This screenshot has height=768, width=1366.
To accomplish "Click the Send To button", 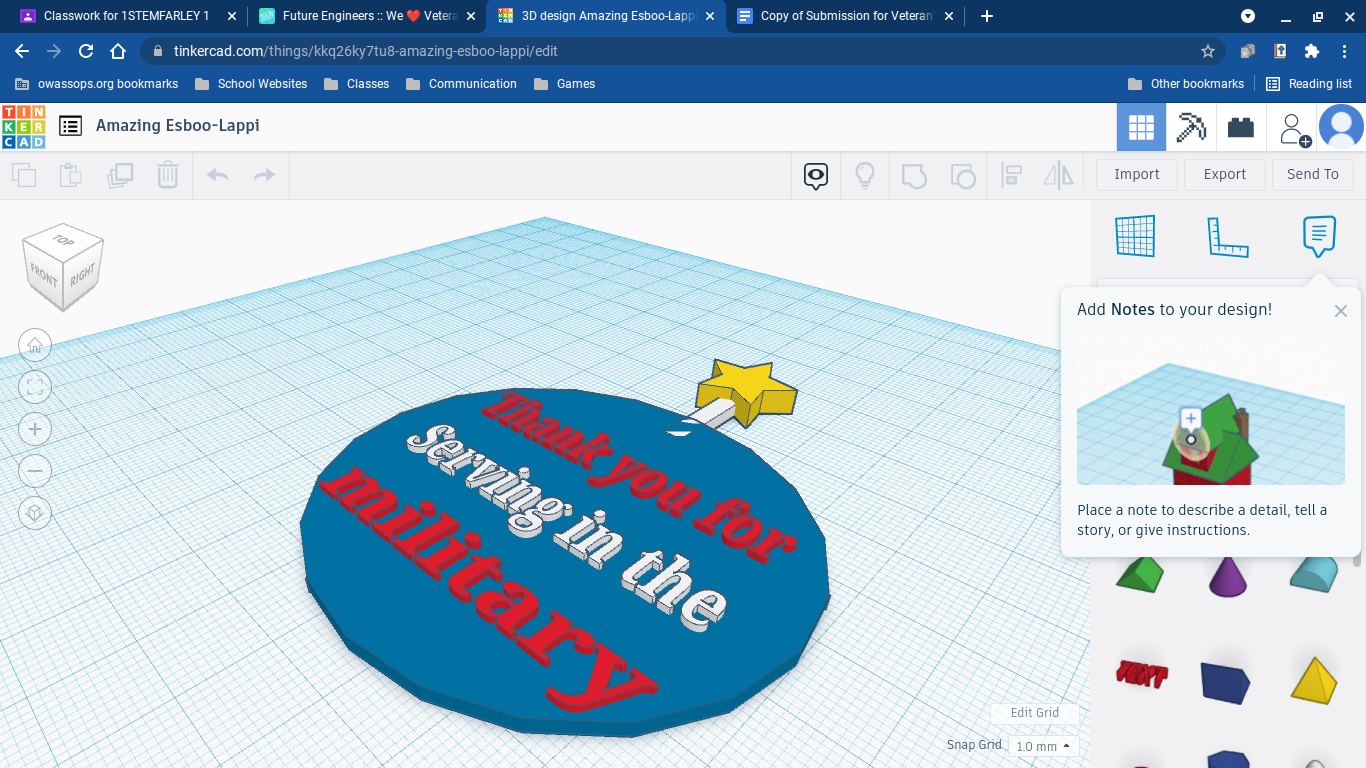I will 1313,174.
